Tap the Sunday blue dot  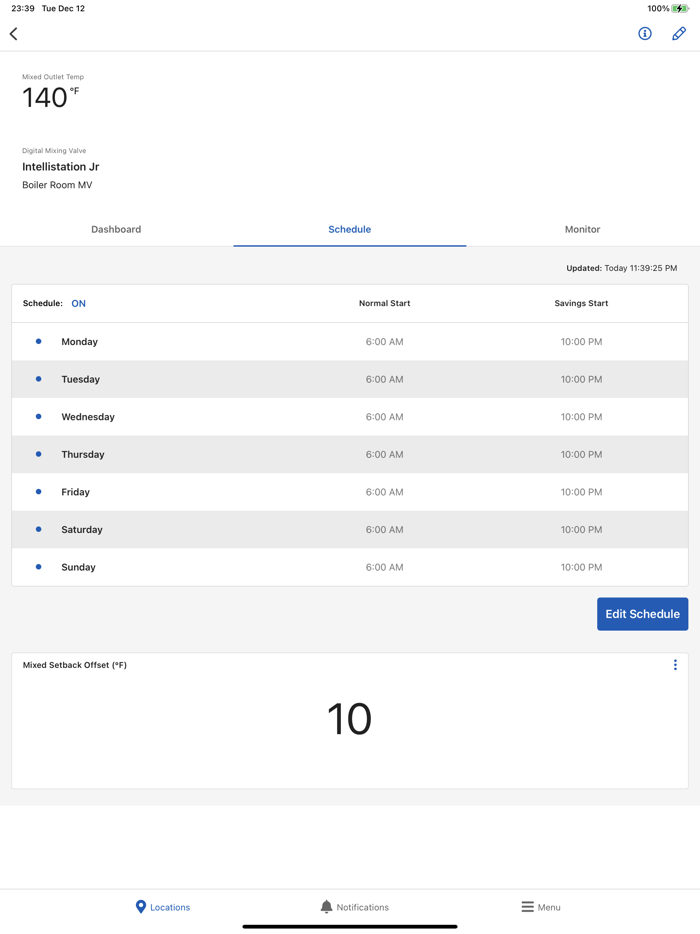(x=39, y=566)
